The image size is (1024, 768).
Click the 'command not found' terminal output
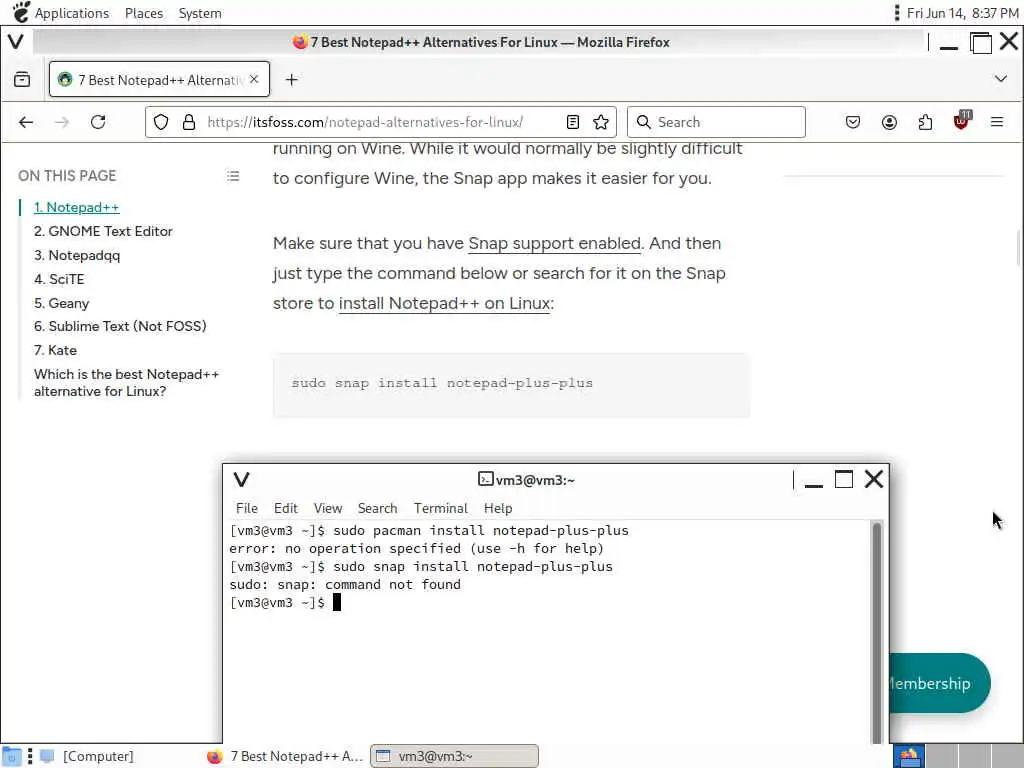345,584
